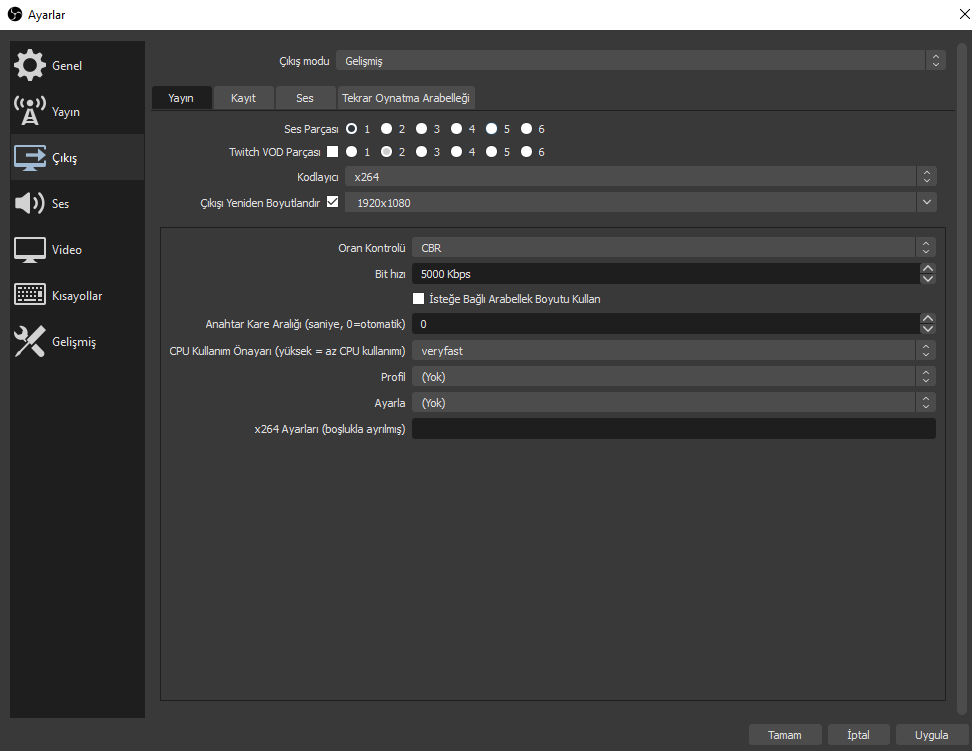
Task: Increase Anahtar Kare Aralığı value
Action: coord(927,318)
